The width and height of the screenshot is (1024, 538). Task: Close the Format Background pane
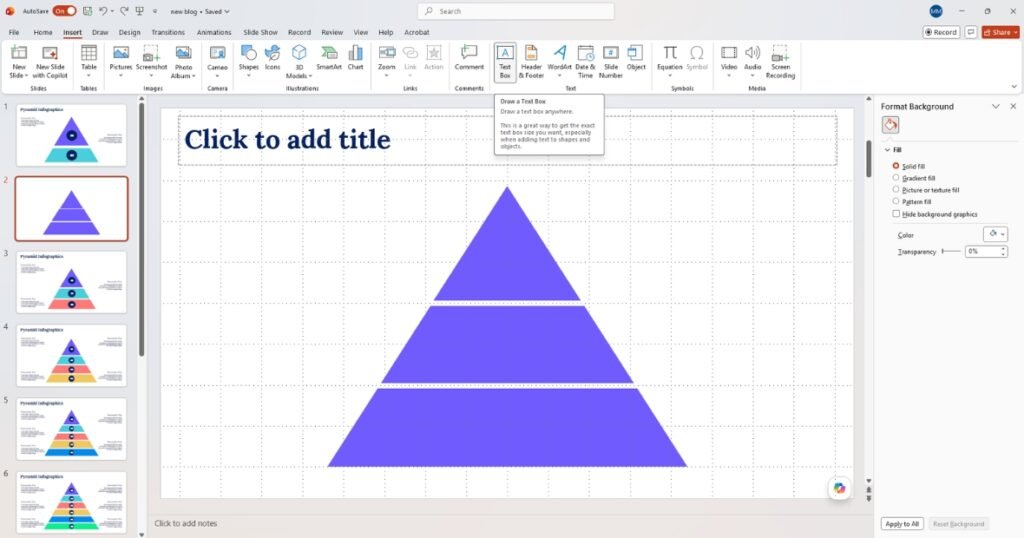tap(1013, 106)
